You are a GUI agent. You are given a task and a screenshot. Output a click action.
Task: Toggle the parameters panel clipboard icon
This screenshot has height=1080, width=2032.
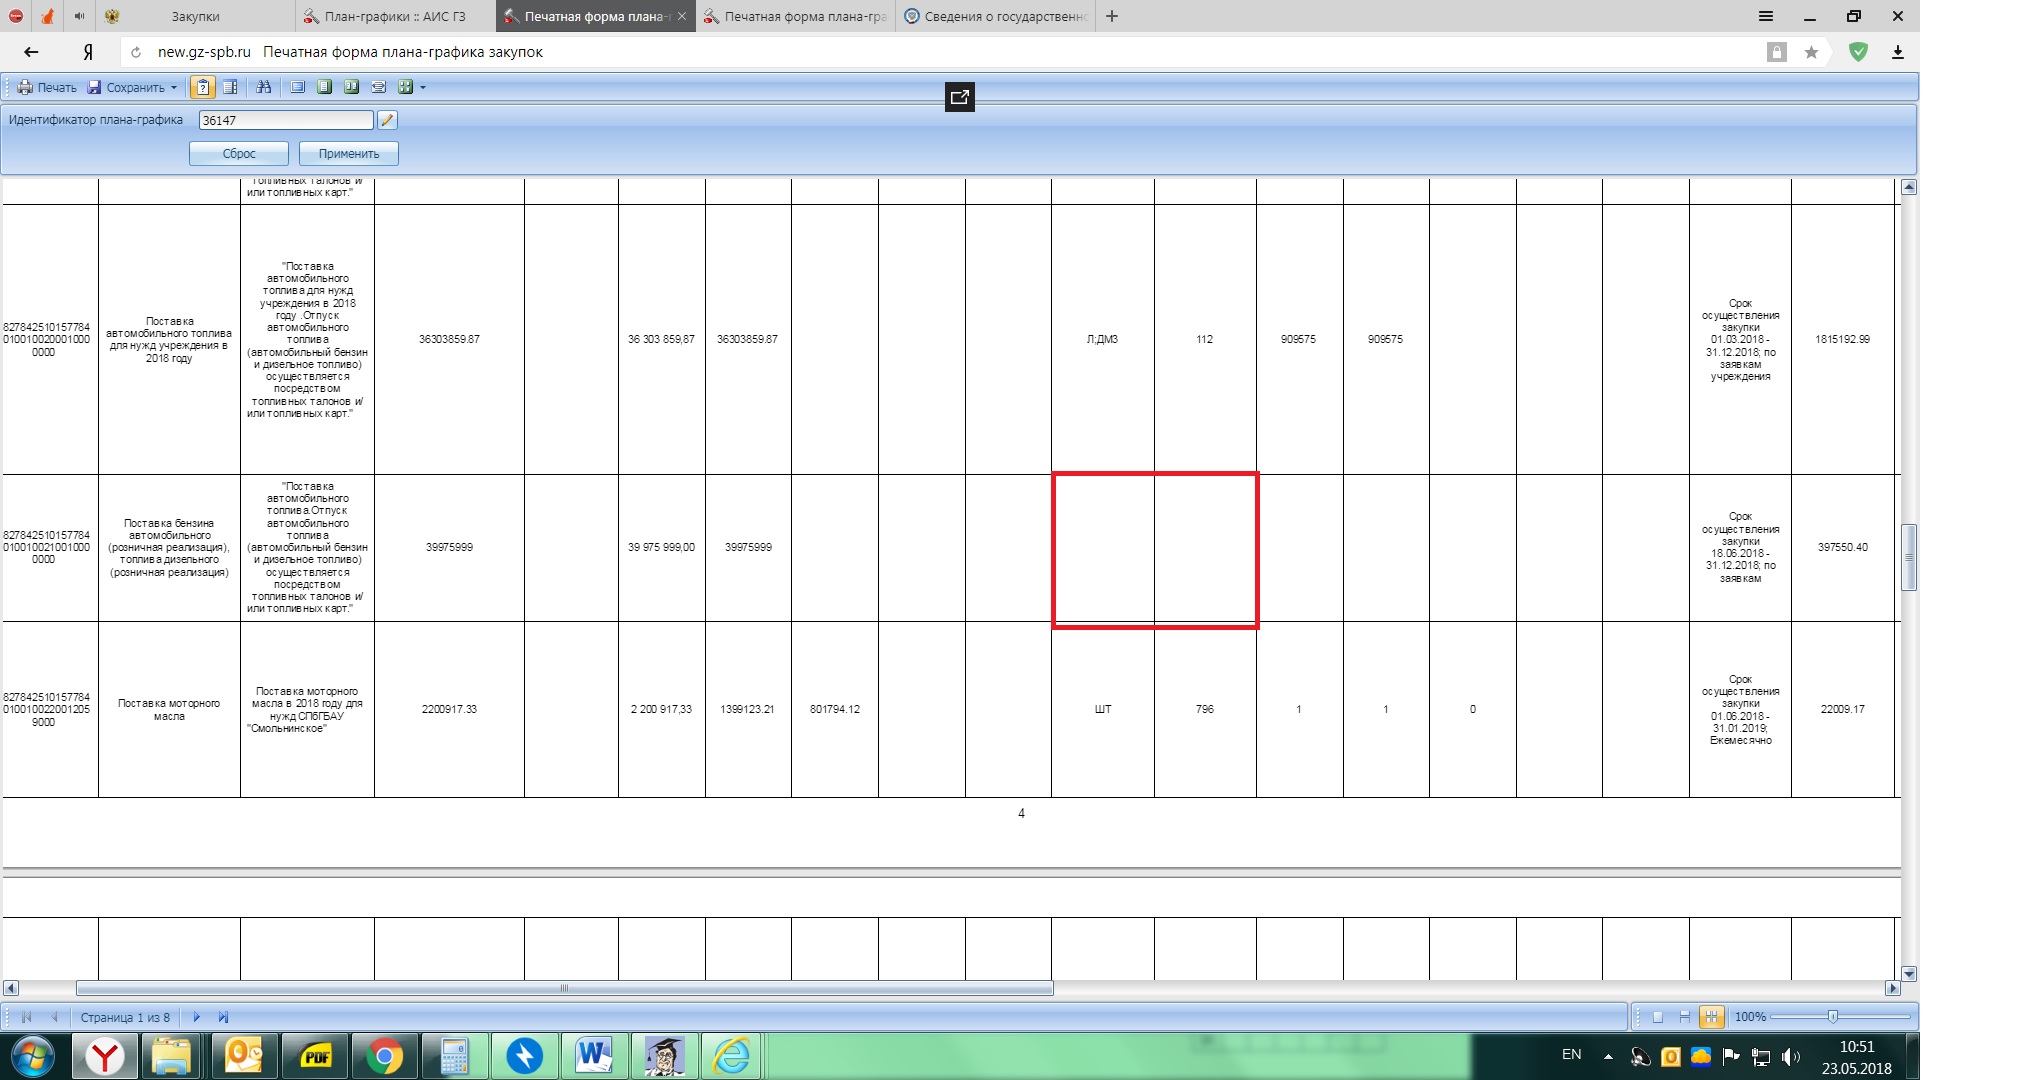pyautogui.click(x=203, y=87)
